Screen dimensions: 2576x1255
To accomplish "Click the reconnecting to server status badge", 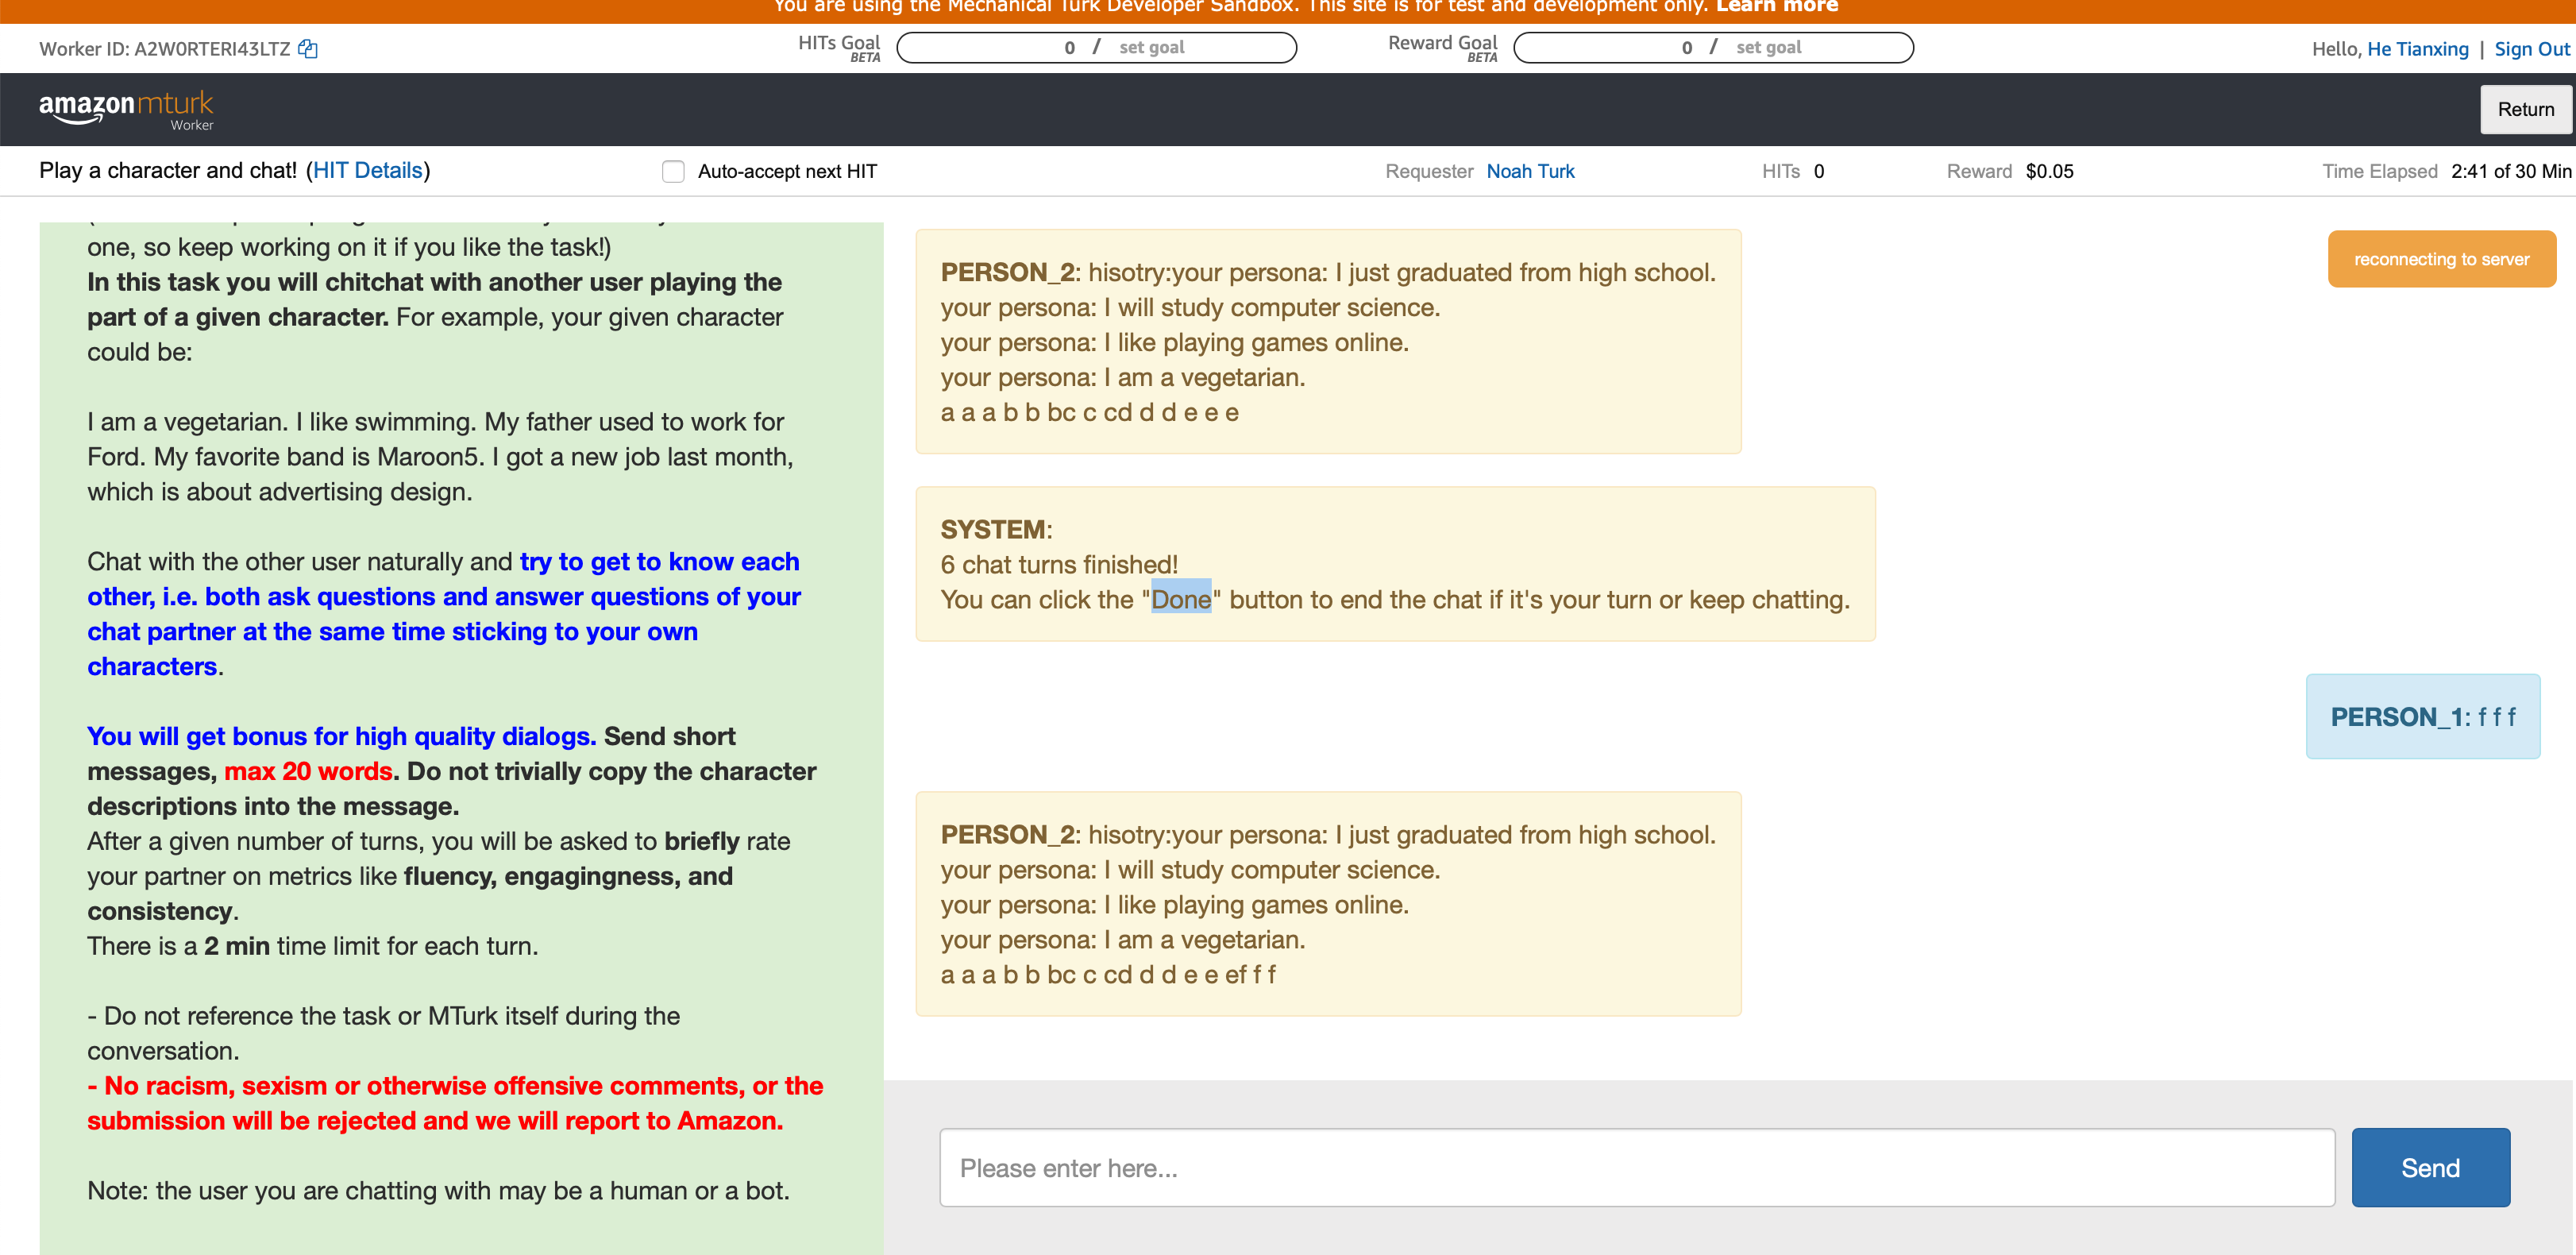I will pos(2441,258).
